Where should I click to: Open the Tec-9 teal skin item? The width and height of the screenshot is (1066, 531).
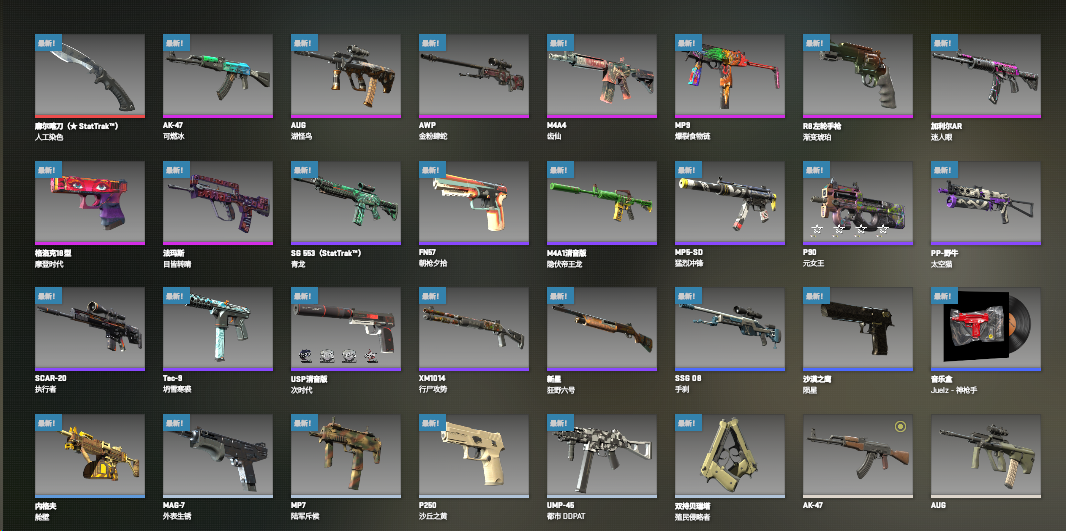point(218,329)
